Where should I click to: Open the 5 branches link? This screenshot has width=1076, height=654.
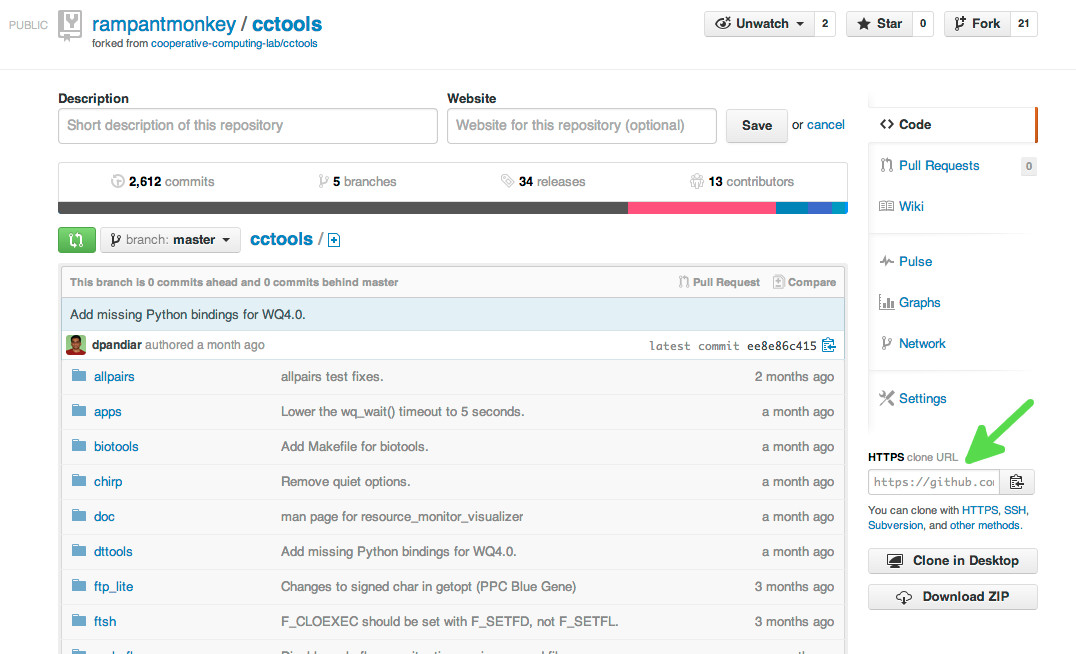click(358, 182)
